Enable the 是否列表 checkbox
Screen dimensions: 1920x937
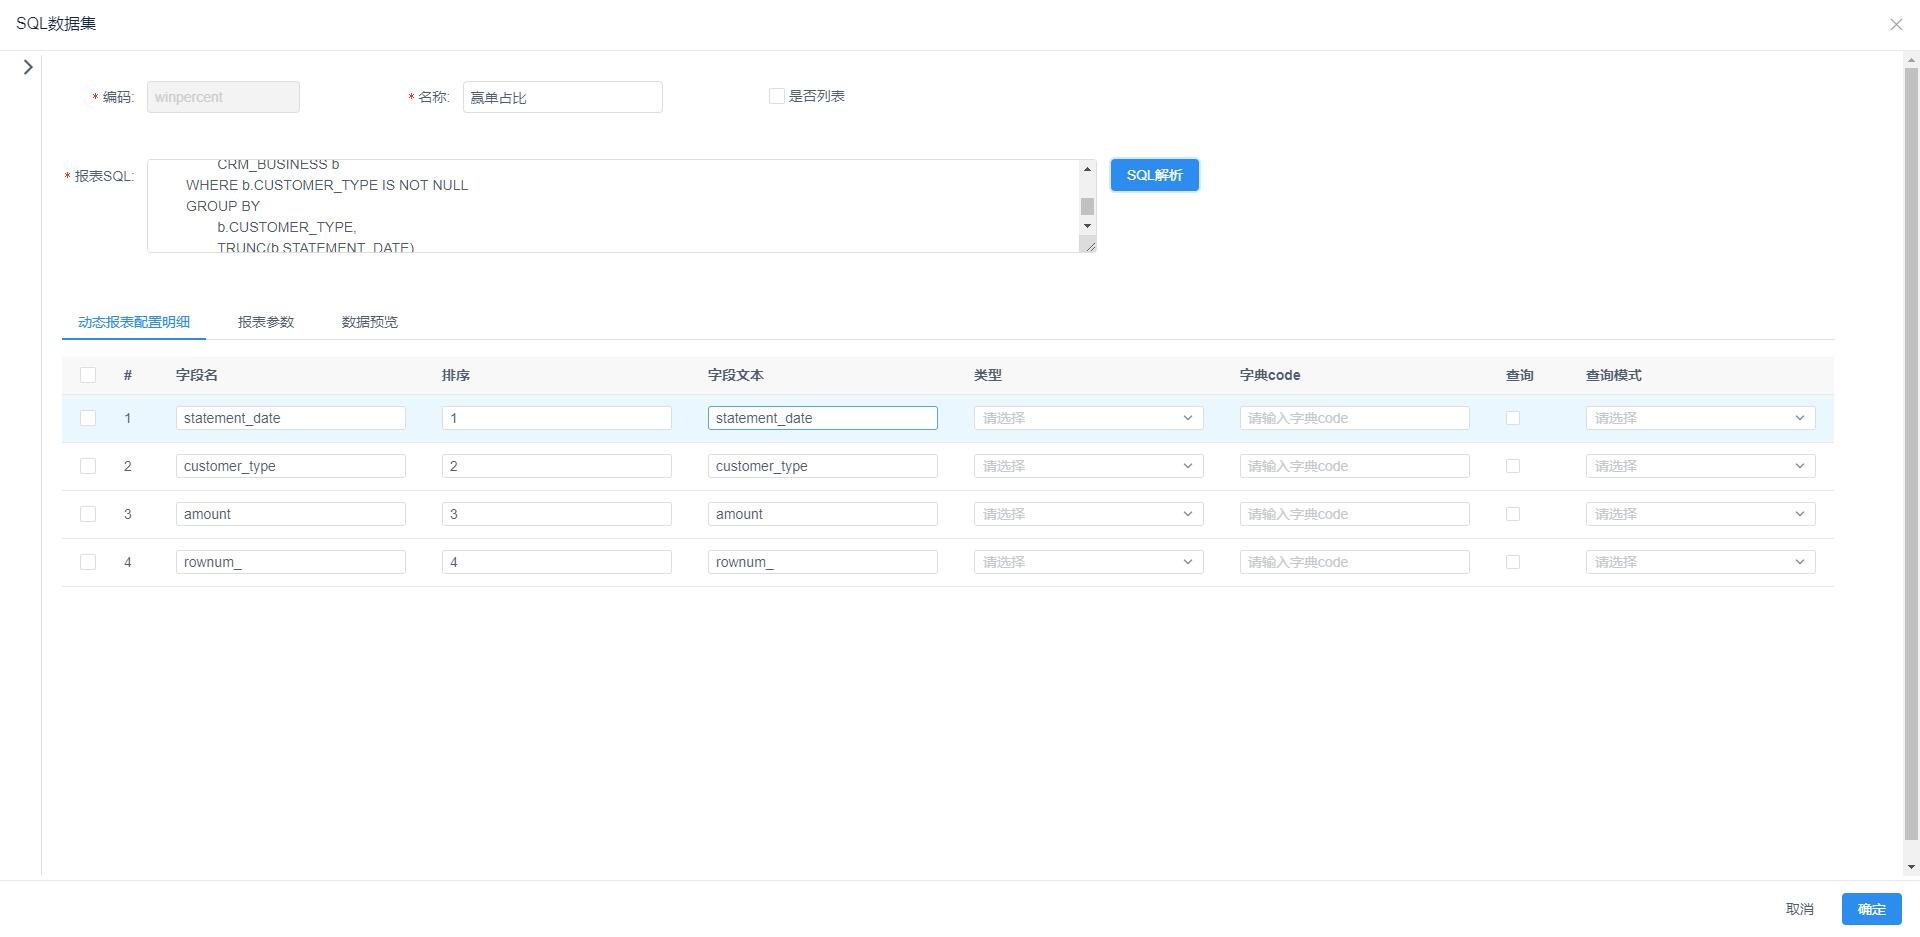[776, 95]
